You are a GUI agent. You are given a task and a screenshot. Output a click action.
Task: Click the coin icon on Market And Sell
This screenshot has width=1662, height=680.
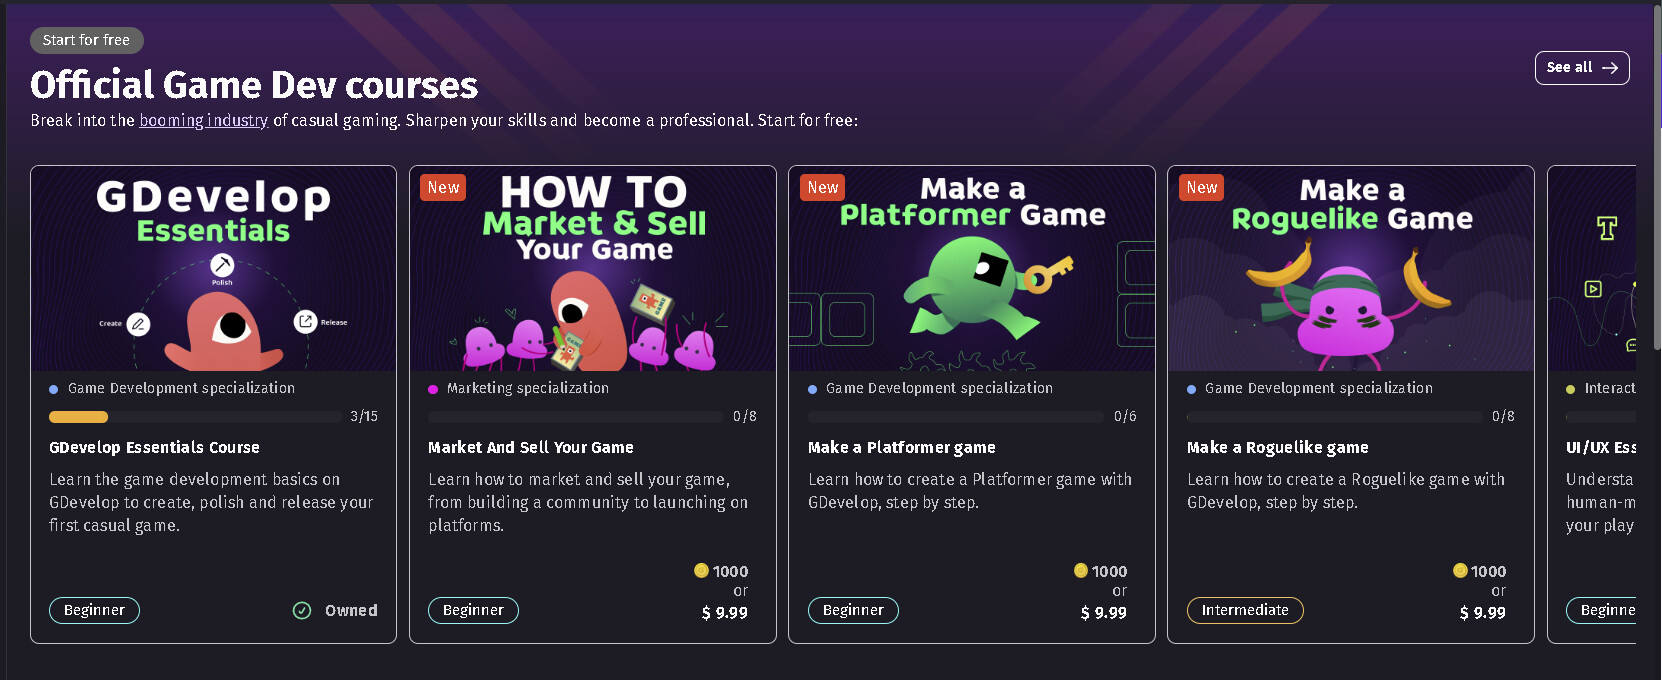point(701,571)
